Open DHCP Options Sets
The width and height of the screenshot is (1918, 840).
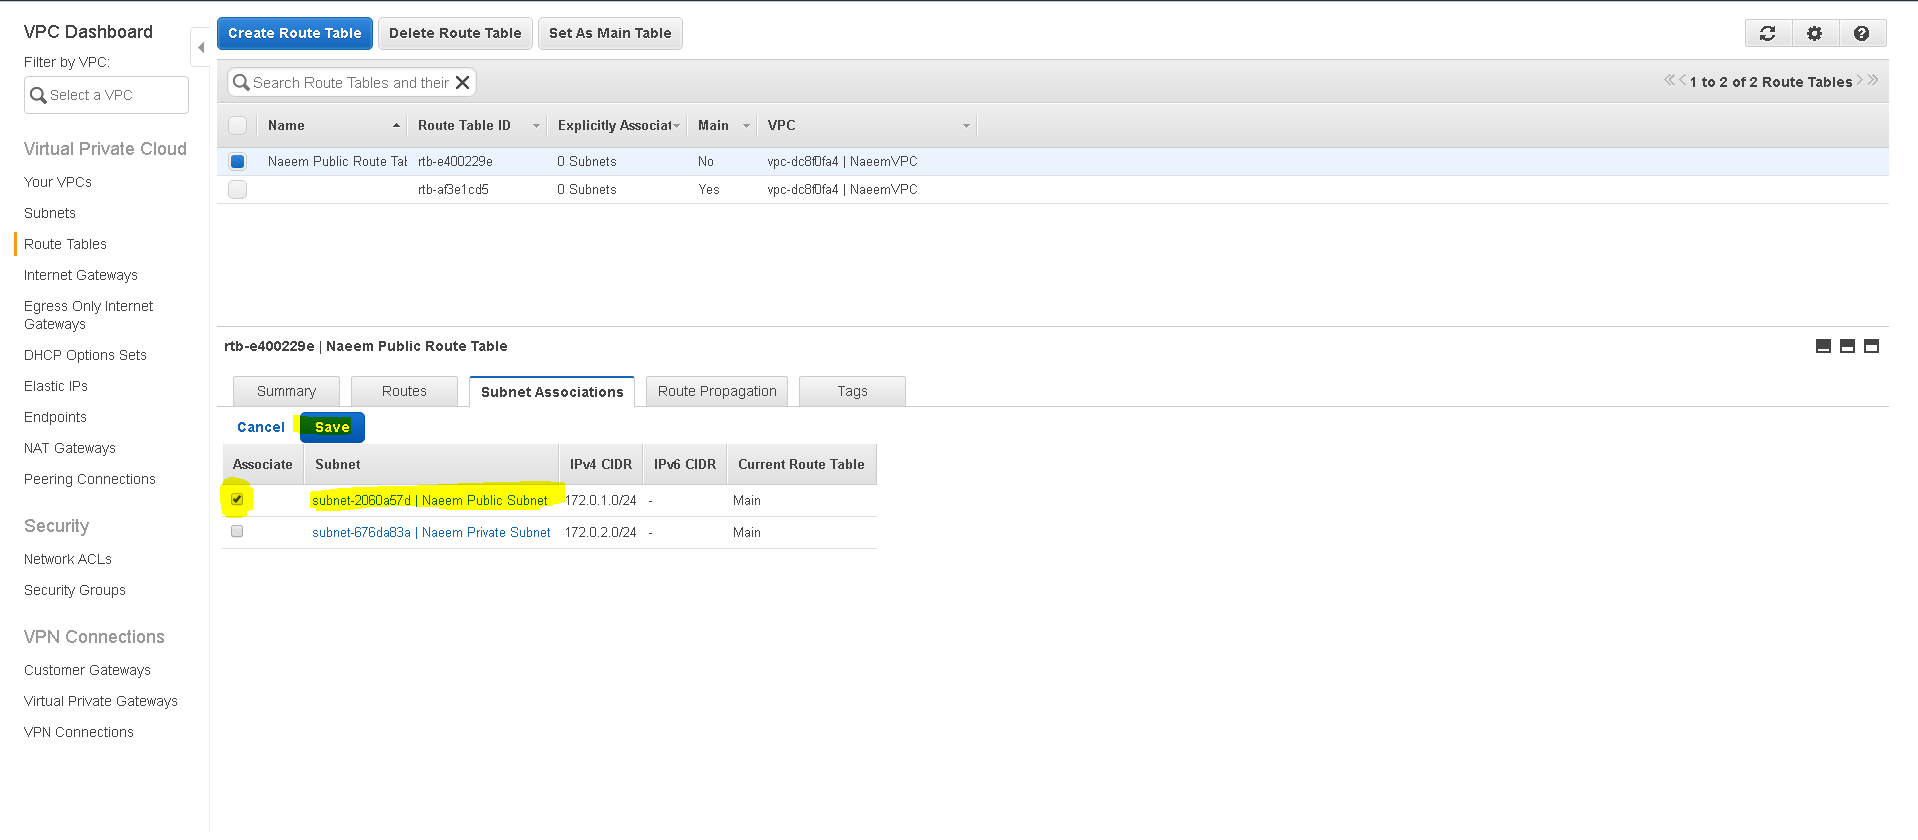pos(85,355)
